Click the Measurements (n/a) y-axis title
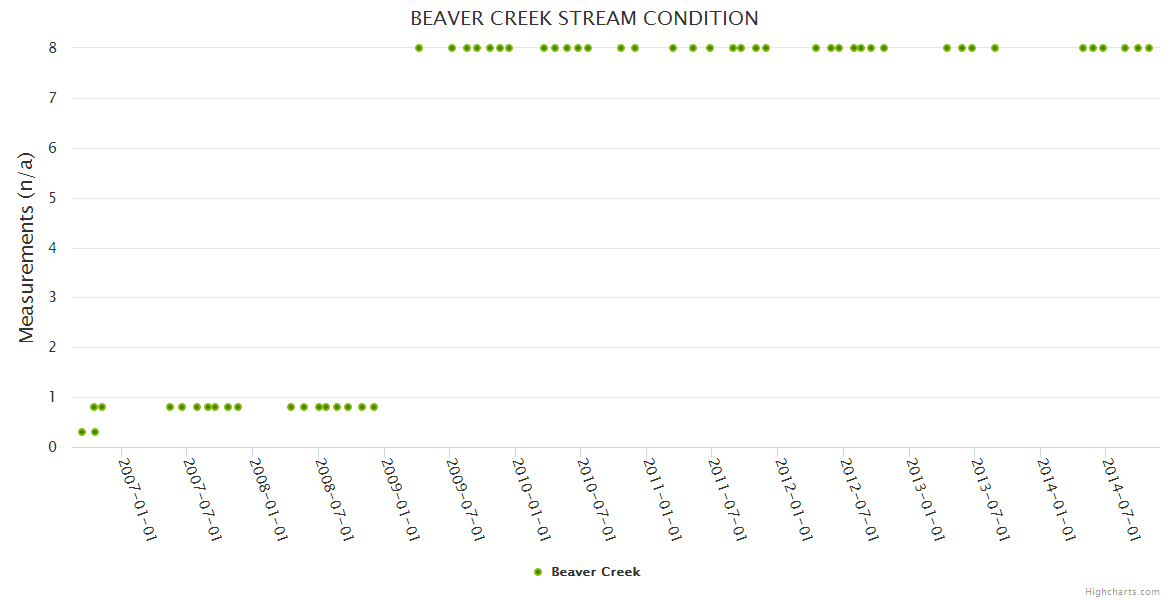1170x600 pixels. [27, 247]
